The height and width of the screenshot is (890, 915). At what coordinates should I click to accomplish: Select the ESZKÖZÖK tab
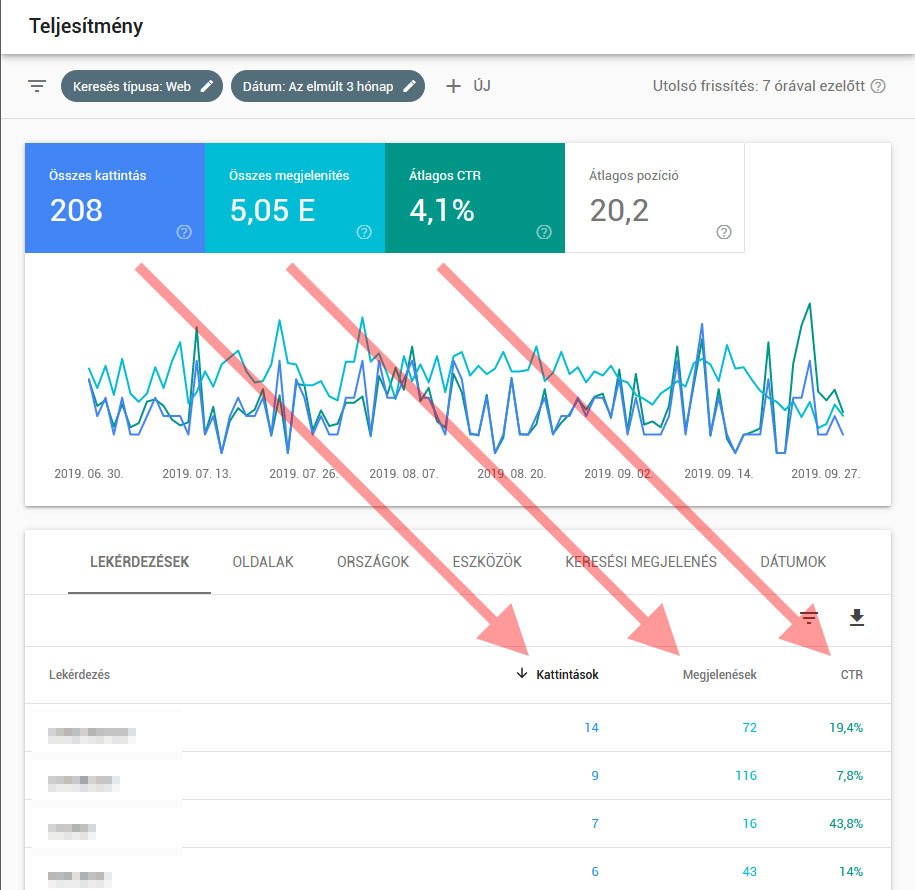[487, 562]
